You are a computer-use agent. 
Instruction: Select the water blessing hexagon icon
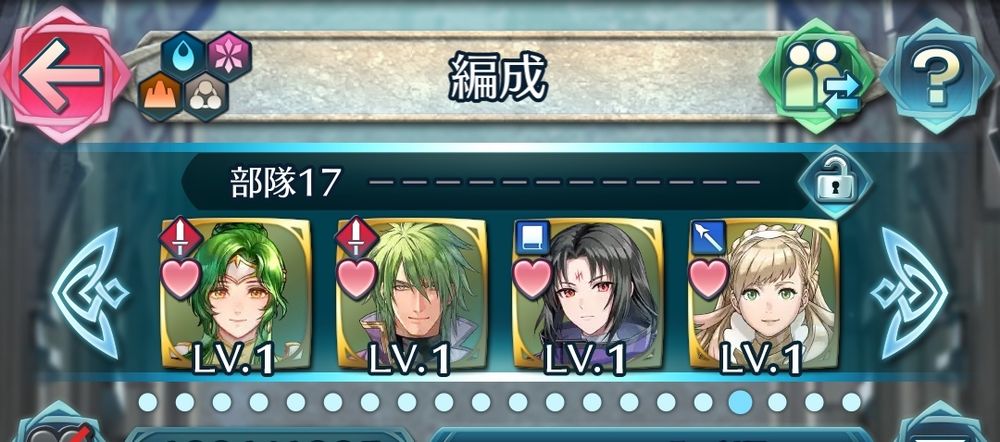click(x=183, y=56)
